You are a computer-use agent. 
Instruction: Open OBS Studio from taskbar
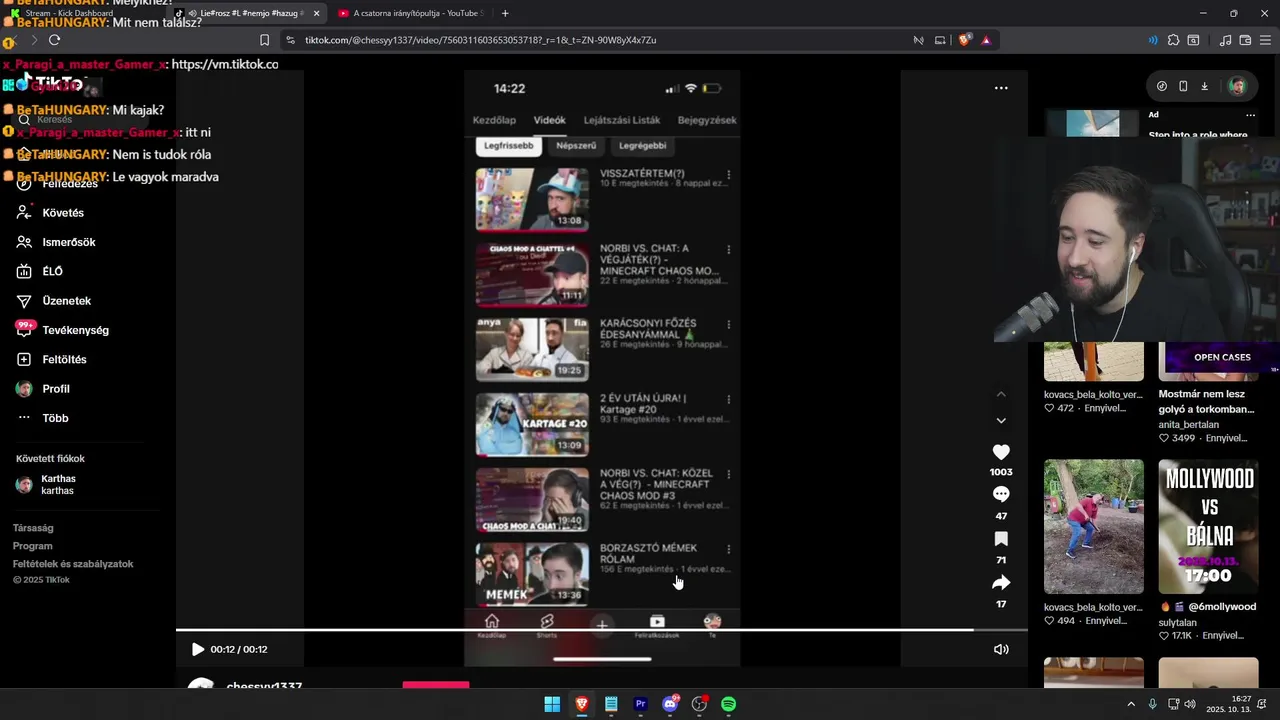coord(699,704)
